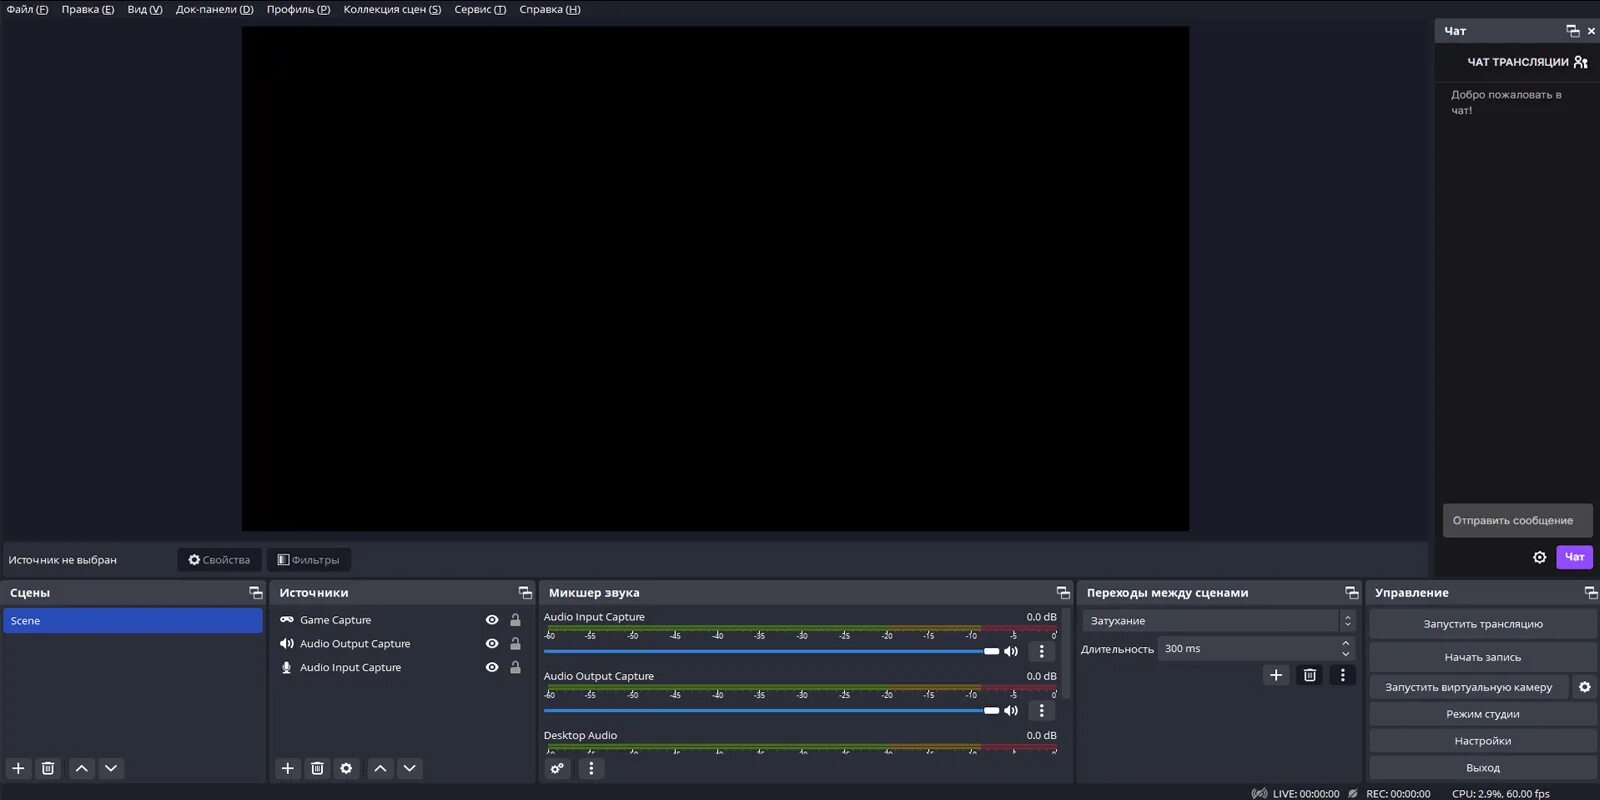Open the Правка menu
Image resolution: width=1600 pixels, height=800 pixels.
(x=88, y=9)
